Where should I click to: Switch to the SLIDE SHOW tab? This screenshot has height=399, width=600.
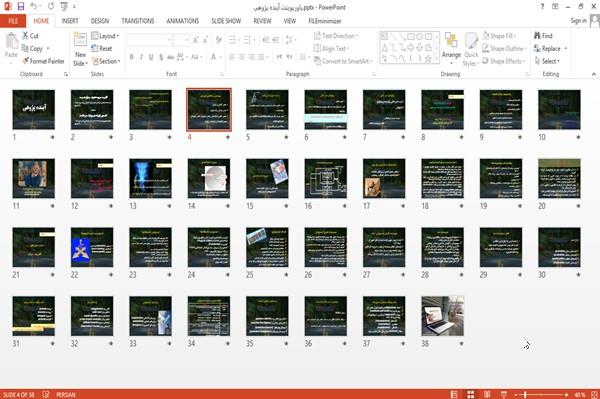(226, 21)
